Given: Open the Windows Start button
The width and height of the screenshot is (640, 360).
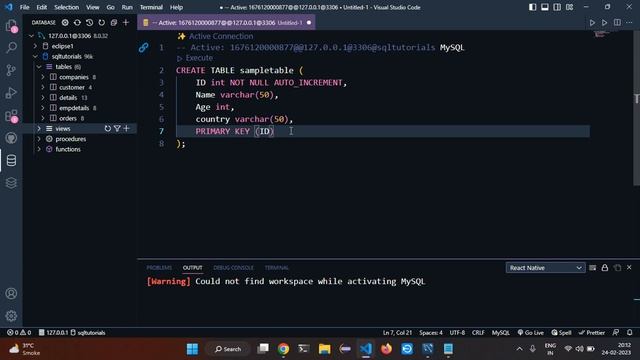Looking at the screenshot, I should pos(192,349).
